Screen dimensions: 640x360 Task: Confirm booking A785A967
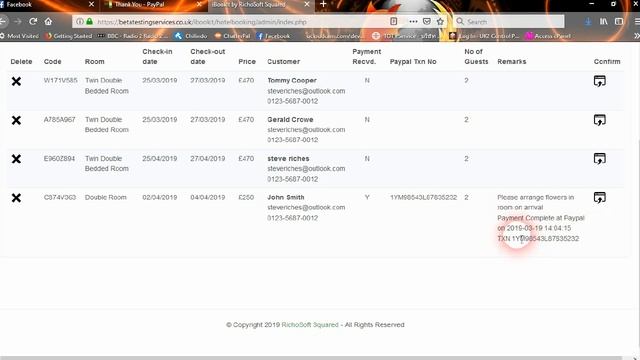[x=599, y=120]
